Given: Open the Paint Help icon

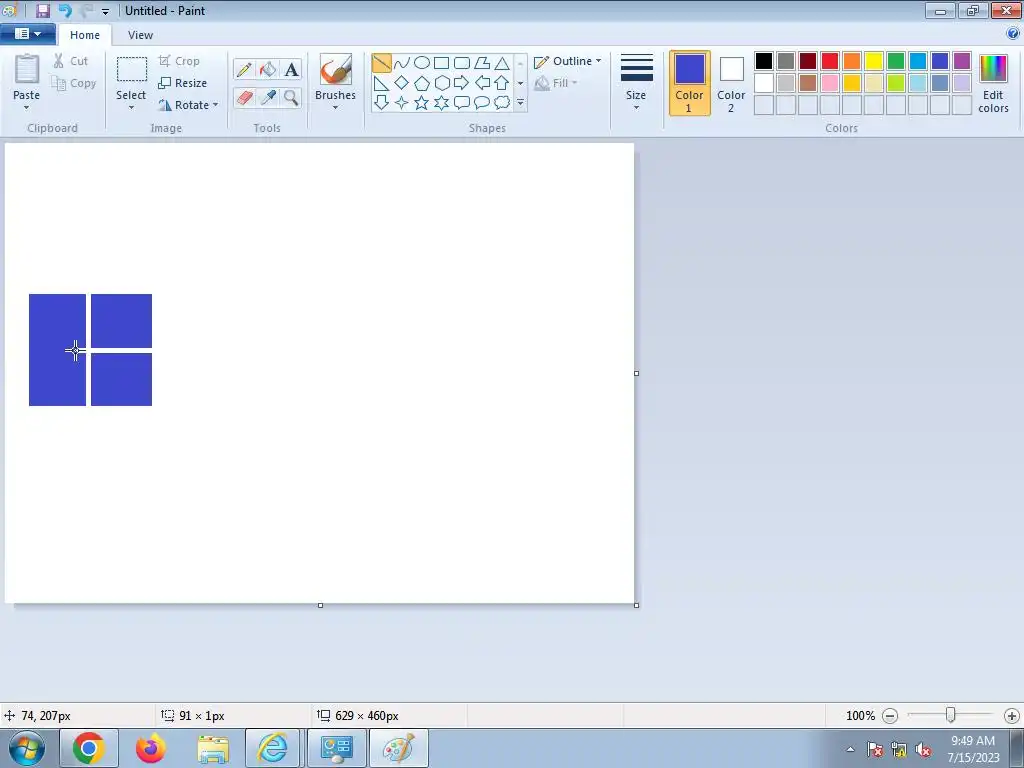Looking at the screenshot, I should [1013, 33].
